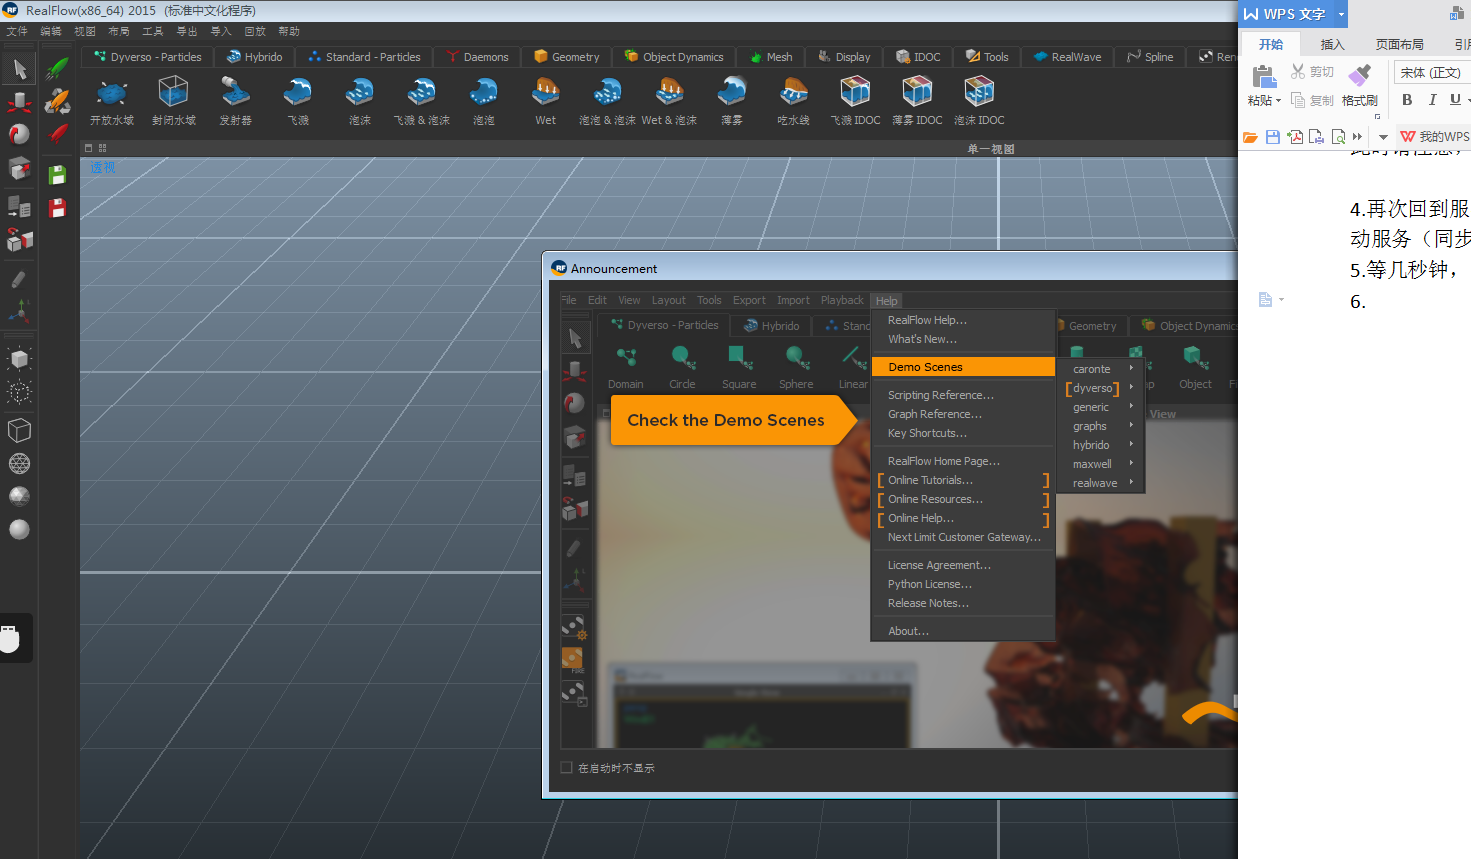The height and width of the screenshot is (859, 1471).
Task: Add 开放水域 open domain from shelf
Action: point(112,100)
